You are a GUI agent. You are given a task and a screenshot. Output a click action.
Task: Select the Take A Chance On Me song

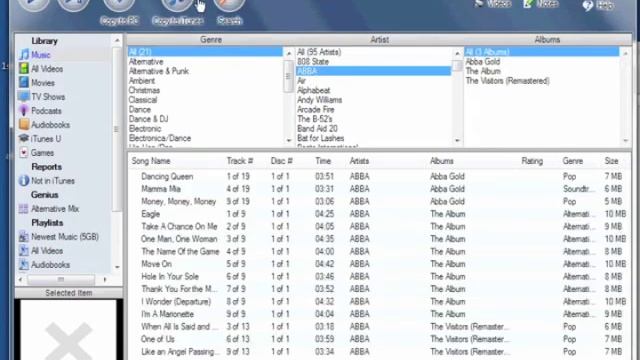click(380, 227)
